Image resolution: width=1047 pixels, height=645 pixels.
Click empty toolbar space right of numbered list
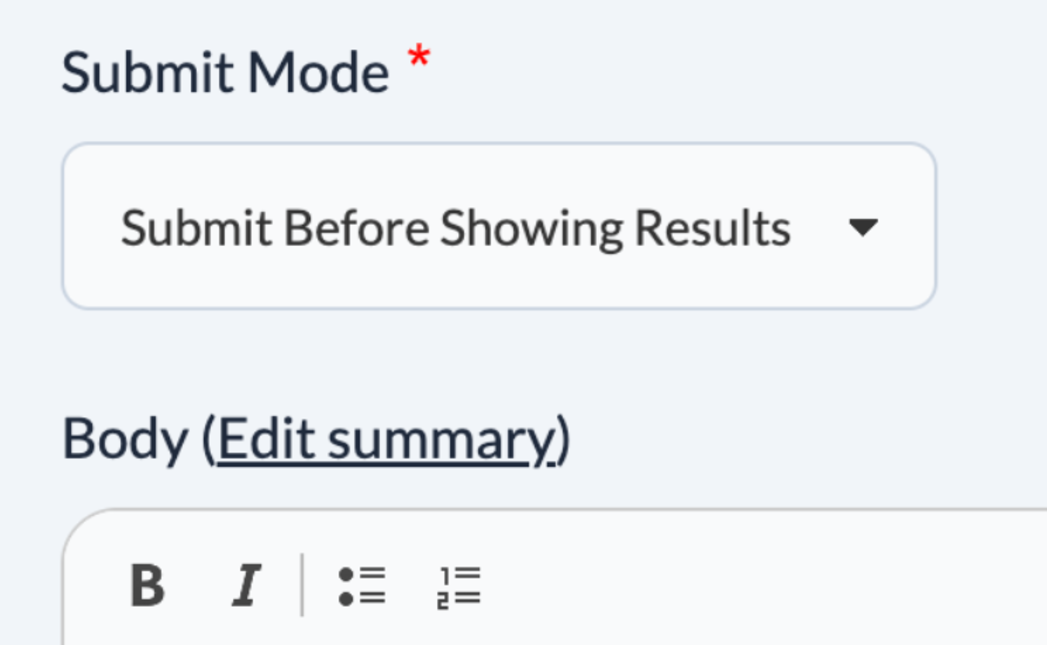[x=700, y=585]
